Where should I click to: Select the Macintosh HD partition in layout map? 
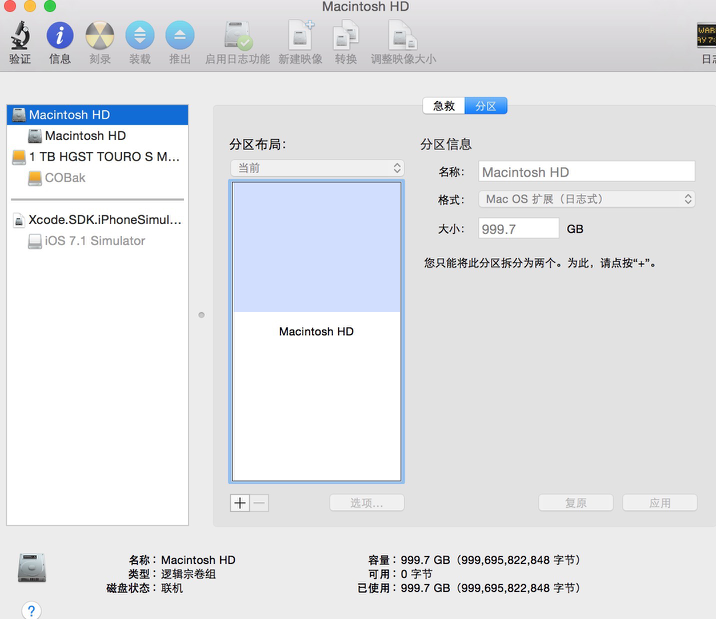click(317, 331)
